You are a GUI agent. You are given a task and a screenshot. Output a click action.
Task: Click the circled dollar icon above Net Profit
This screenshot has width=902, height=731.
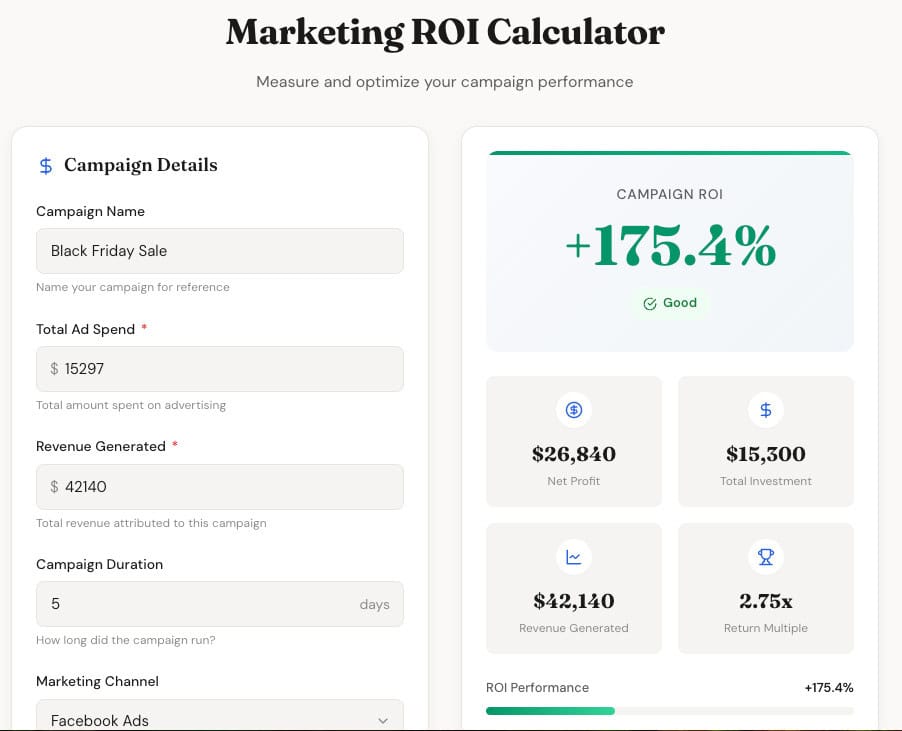pyautogui.click(x=573, y=410)
